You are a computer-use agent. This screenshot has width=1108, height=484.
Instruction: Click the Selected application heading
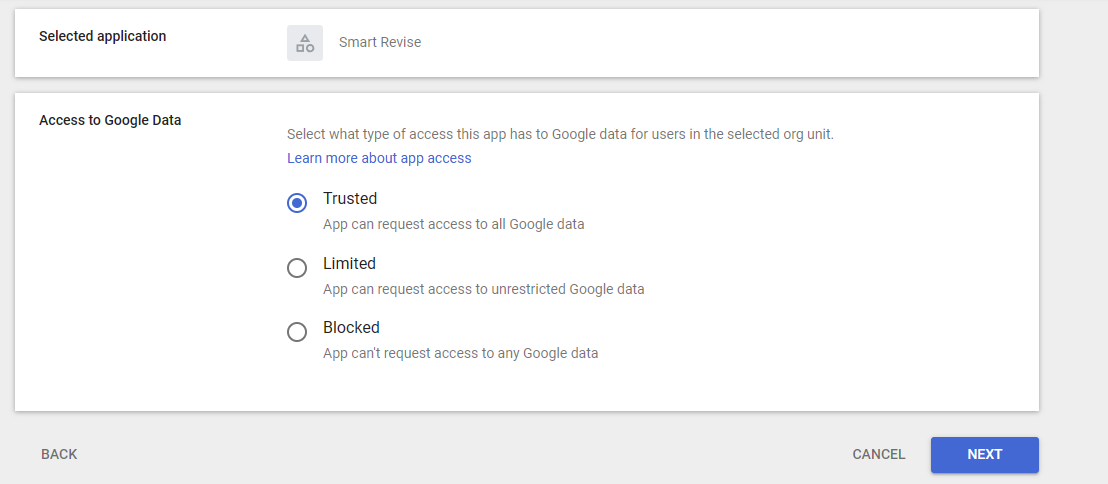(x=102, y=36)
